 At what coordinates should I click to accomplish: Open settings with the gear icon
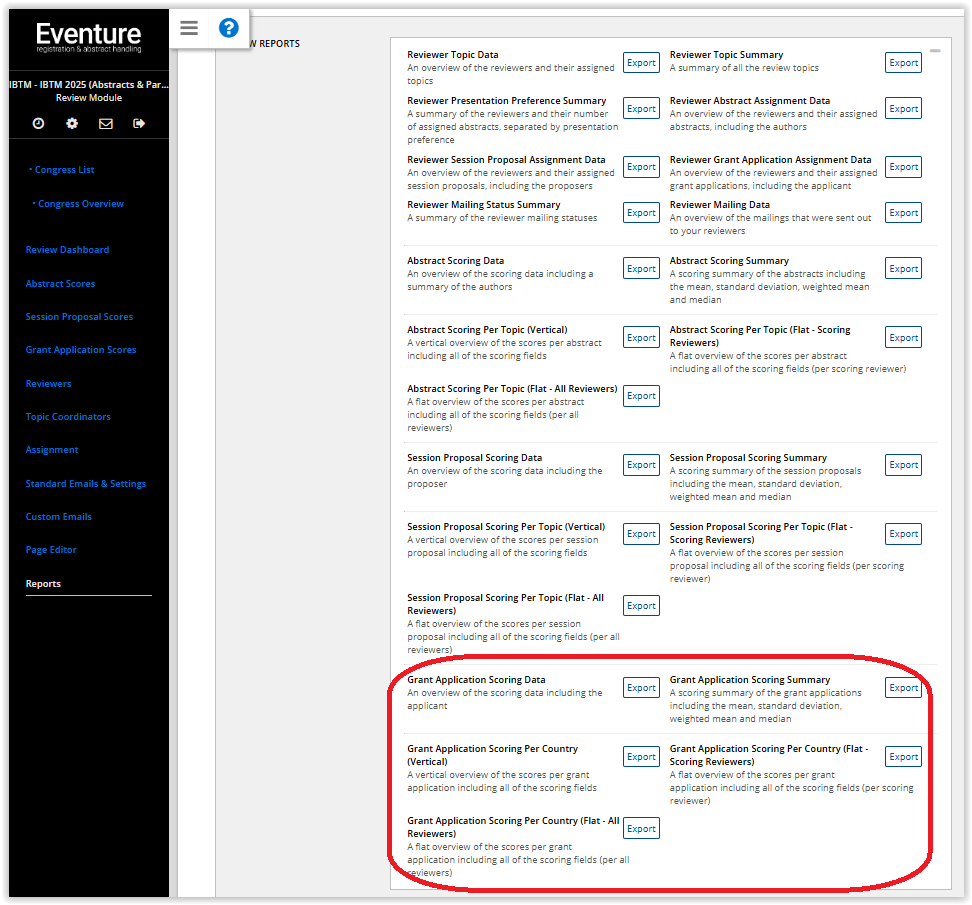tap(72, 124)
